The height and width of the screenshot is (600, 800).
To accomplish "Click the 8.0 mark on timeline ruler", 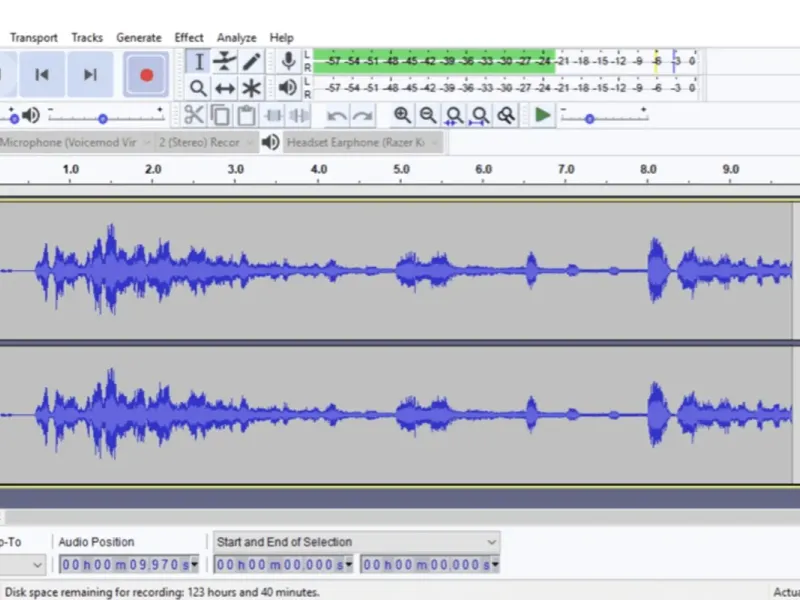I will [648, 170].
